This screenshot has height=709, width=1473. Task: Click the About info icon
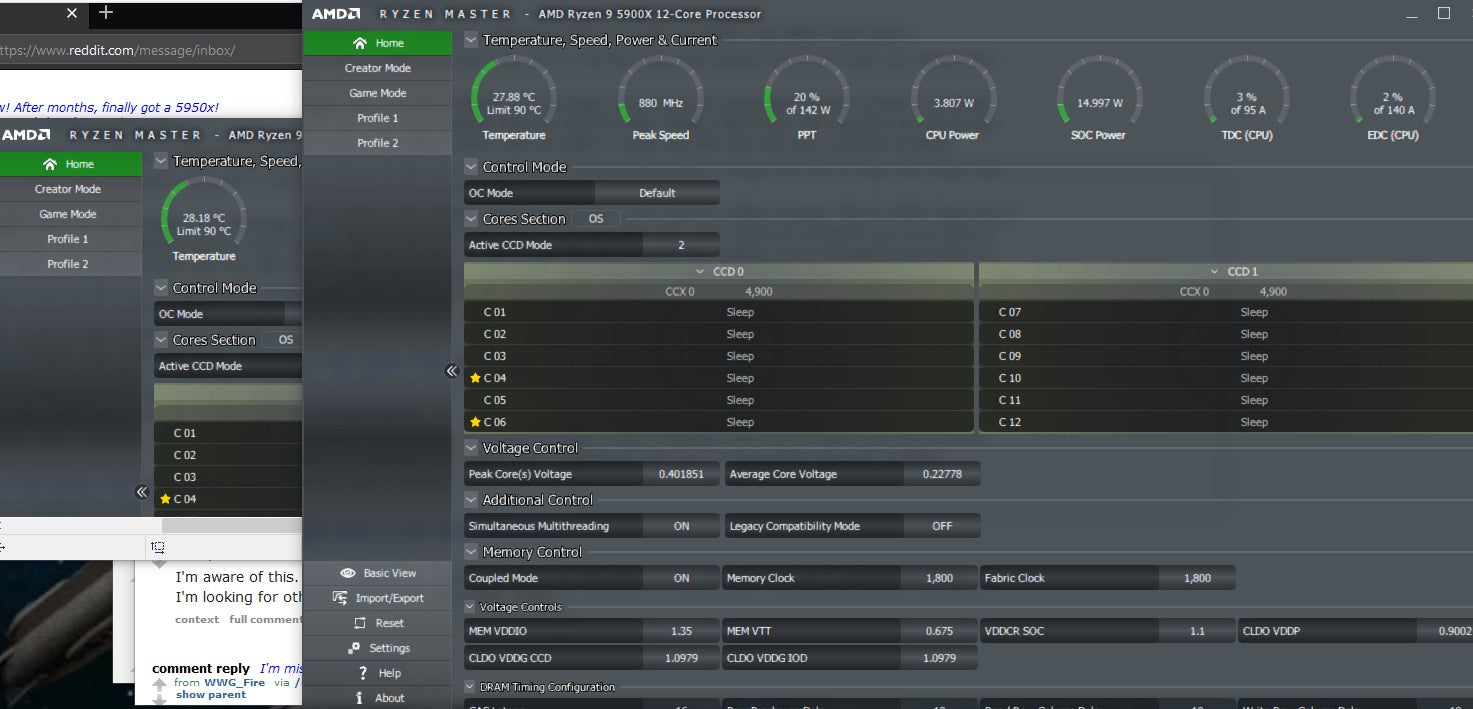click(359, 698)
